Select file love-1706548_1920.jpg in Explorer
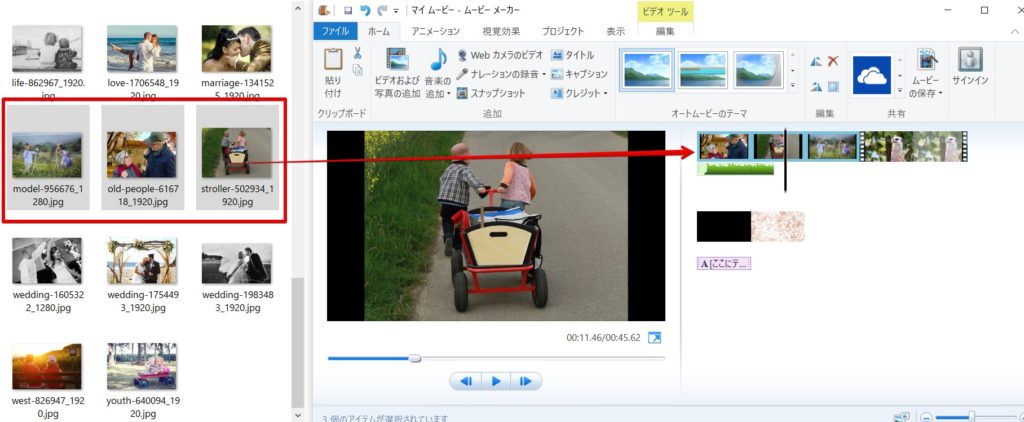 click(x=142, y=62)
